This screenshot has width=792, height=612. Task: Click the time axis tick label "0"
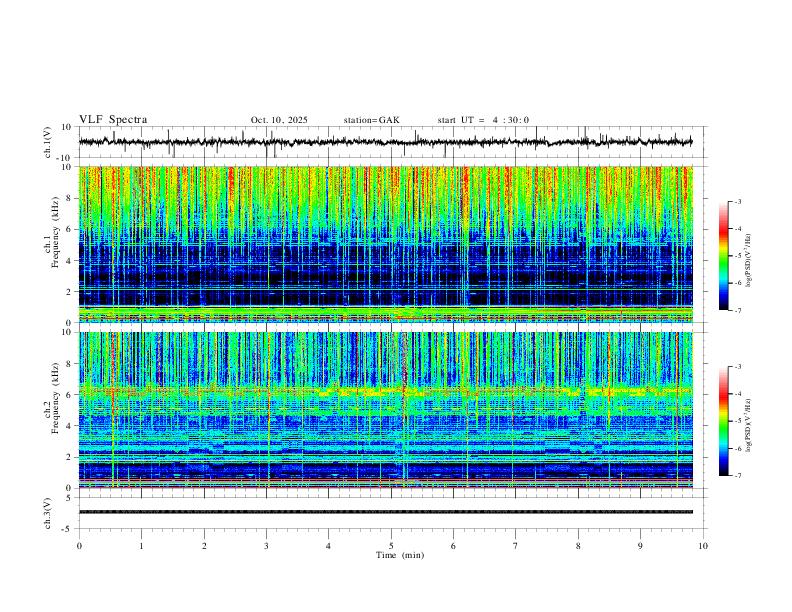point(79,546)
